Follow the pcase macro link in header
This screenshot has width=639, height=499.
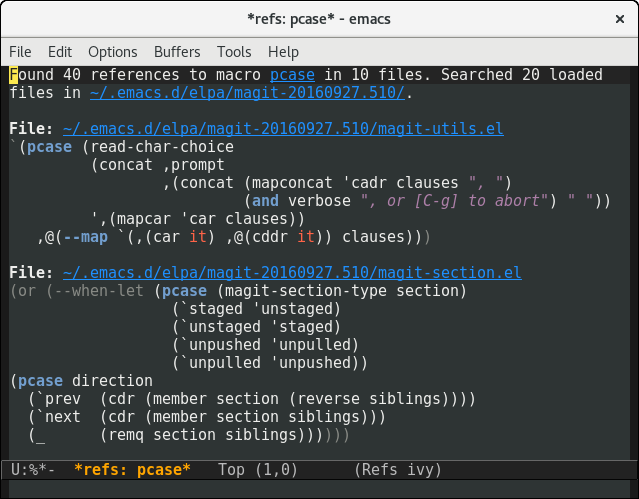292,75
